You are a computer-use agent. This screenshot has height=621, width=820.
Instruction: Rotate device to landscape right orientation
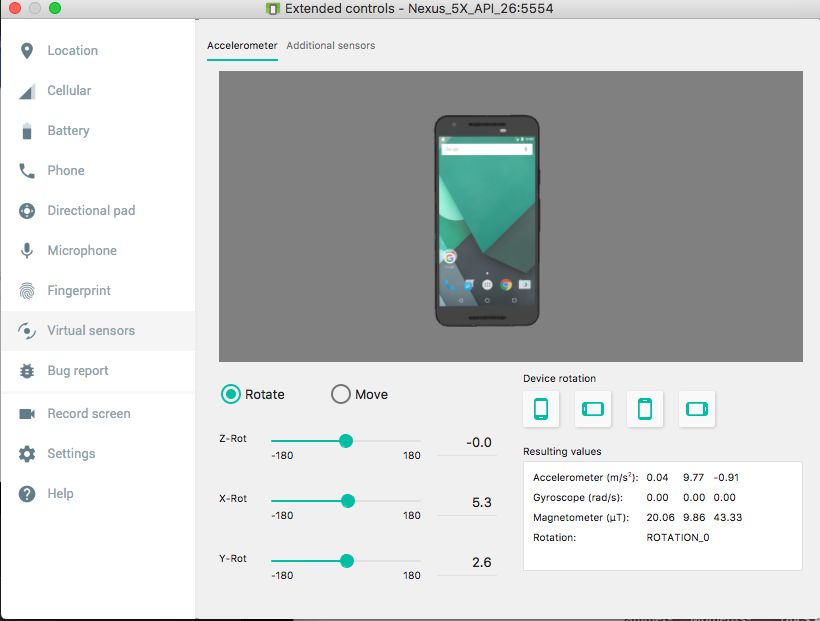(x=697, y=409)
